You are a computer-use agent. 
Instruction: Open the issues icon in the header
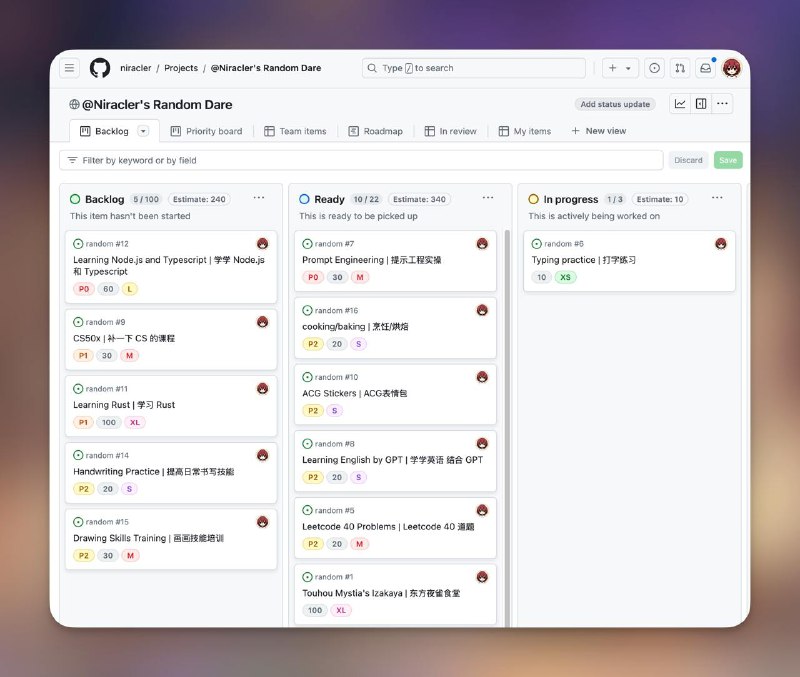point(655,67)
